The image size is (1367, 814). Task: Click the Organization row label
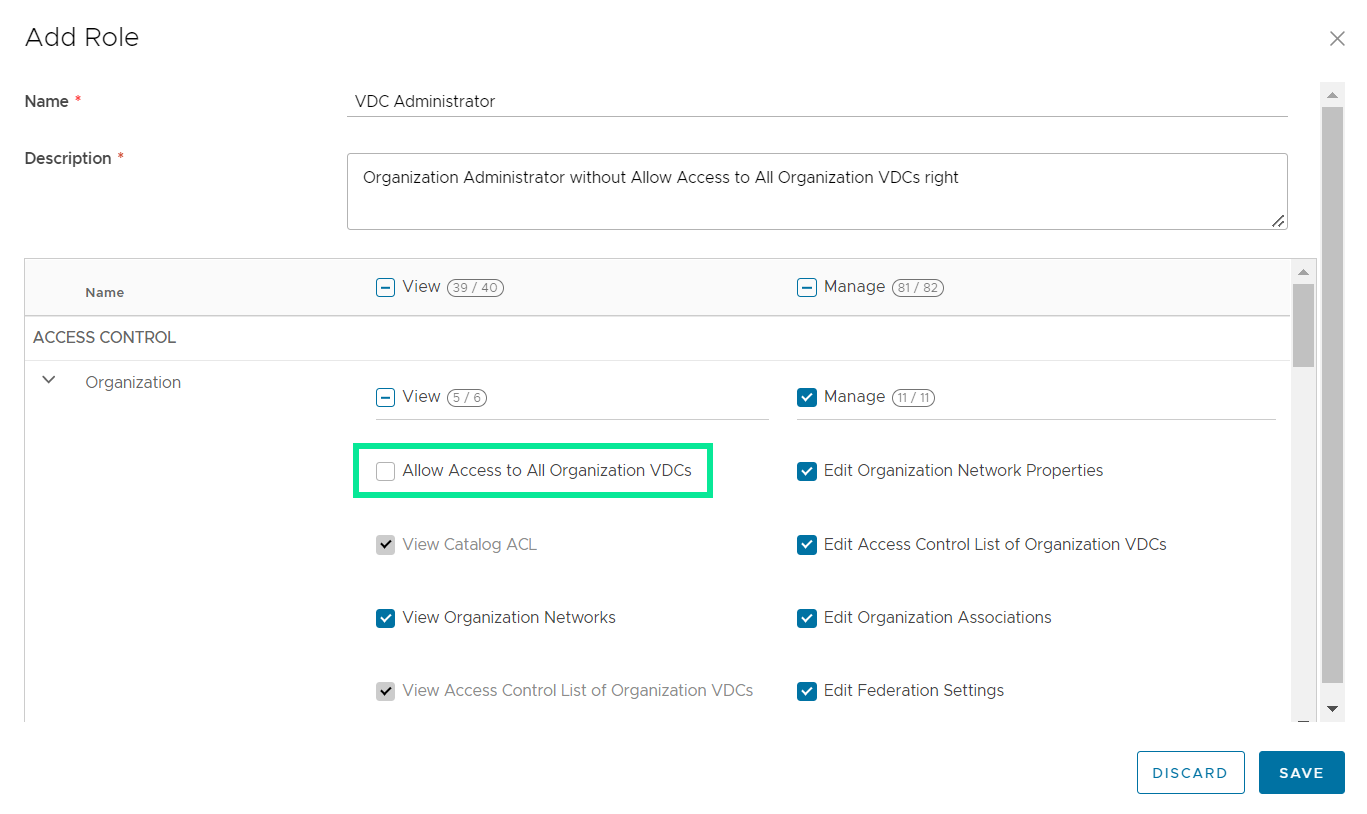(x=133, y=382)
